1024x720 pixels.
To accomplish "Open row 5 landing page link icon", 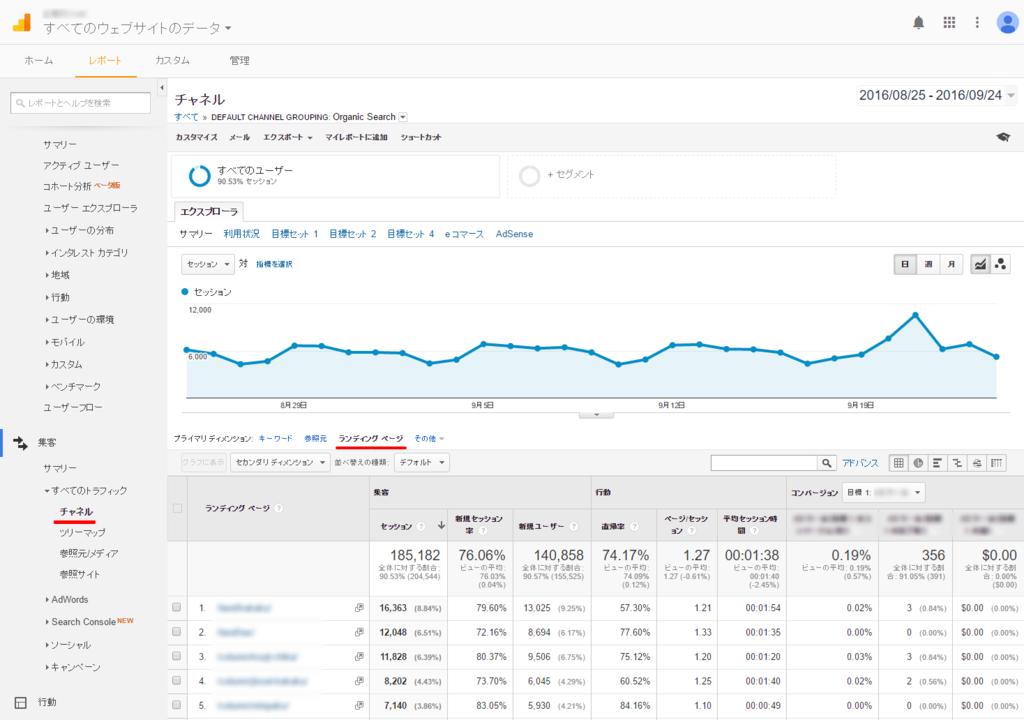I will click(359, 706).
